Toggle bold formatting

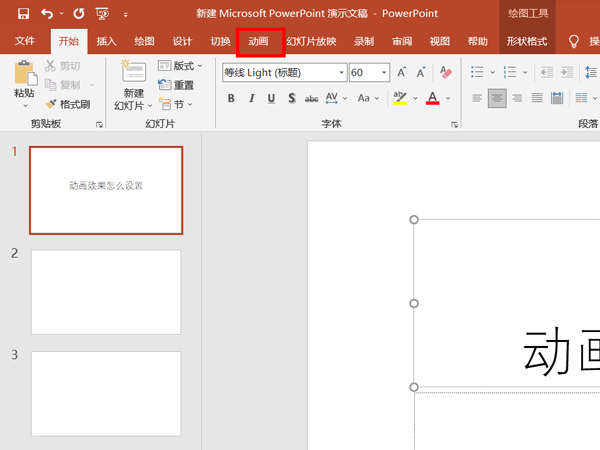231,98
